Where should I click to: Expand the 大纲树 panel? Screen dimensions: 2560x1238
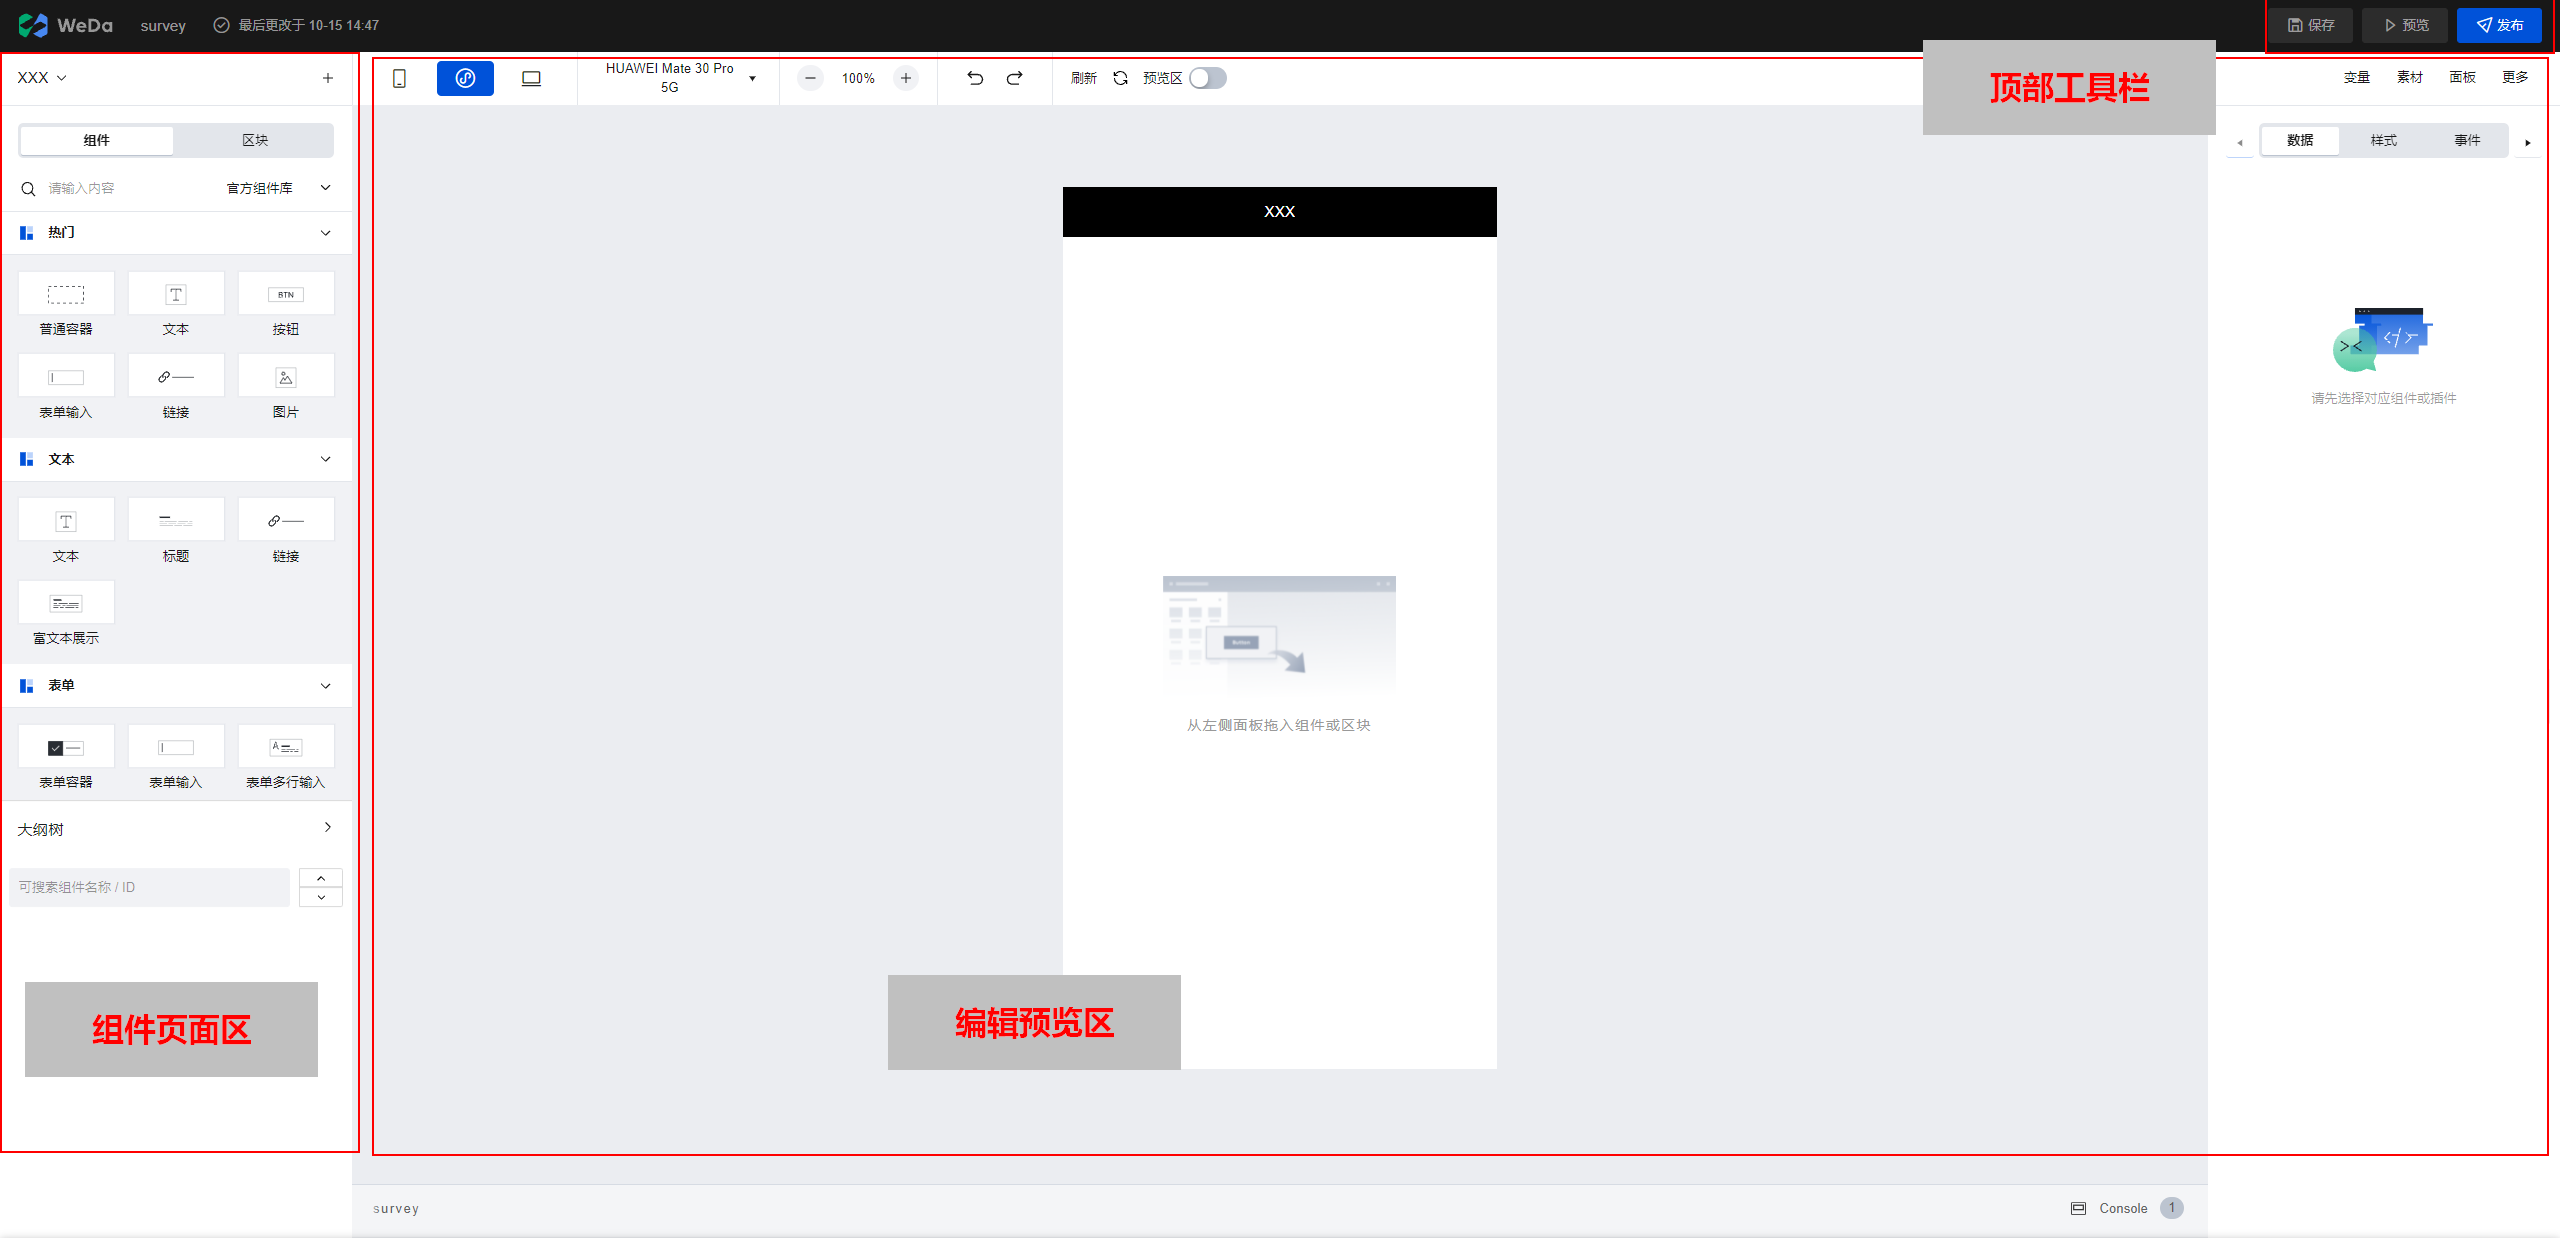tap(327, 828)
